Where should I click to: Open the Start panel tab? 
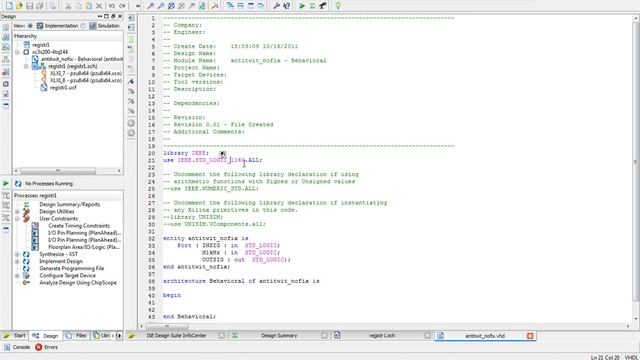tap(14, 336)
